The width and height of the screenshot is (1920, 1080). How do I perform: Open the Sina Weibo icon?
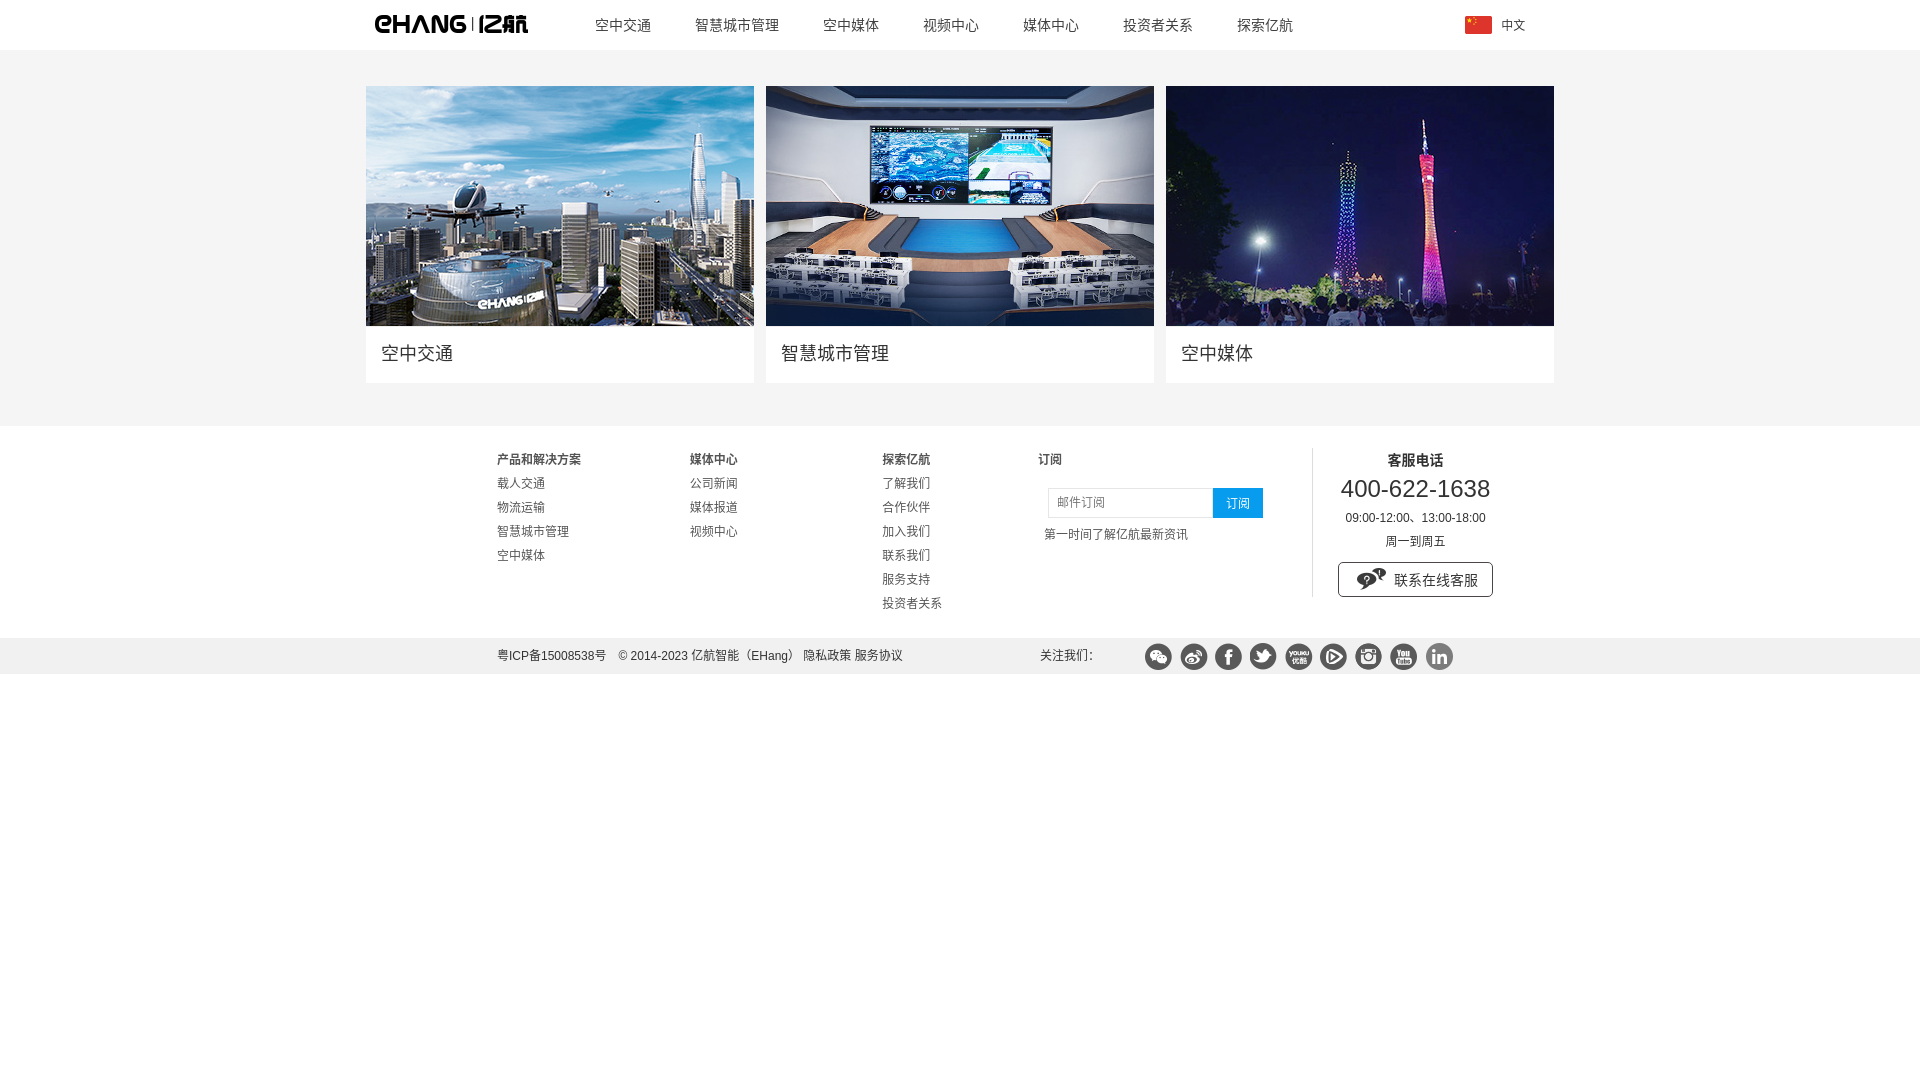(x=1193, y=657)
